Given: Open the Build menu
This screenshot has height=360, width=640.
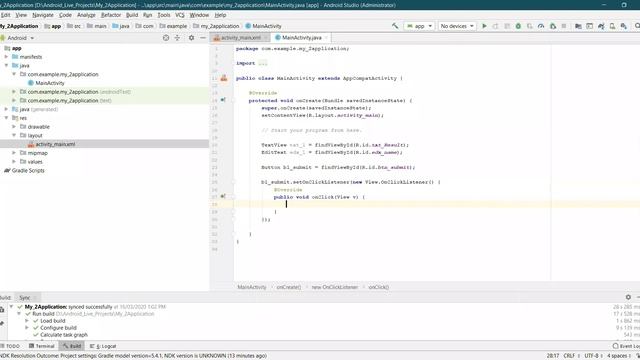Looking at the screenshot, I should coord(132,15).
